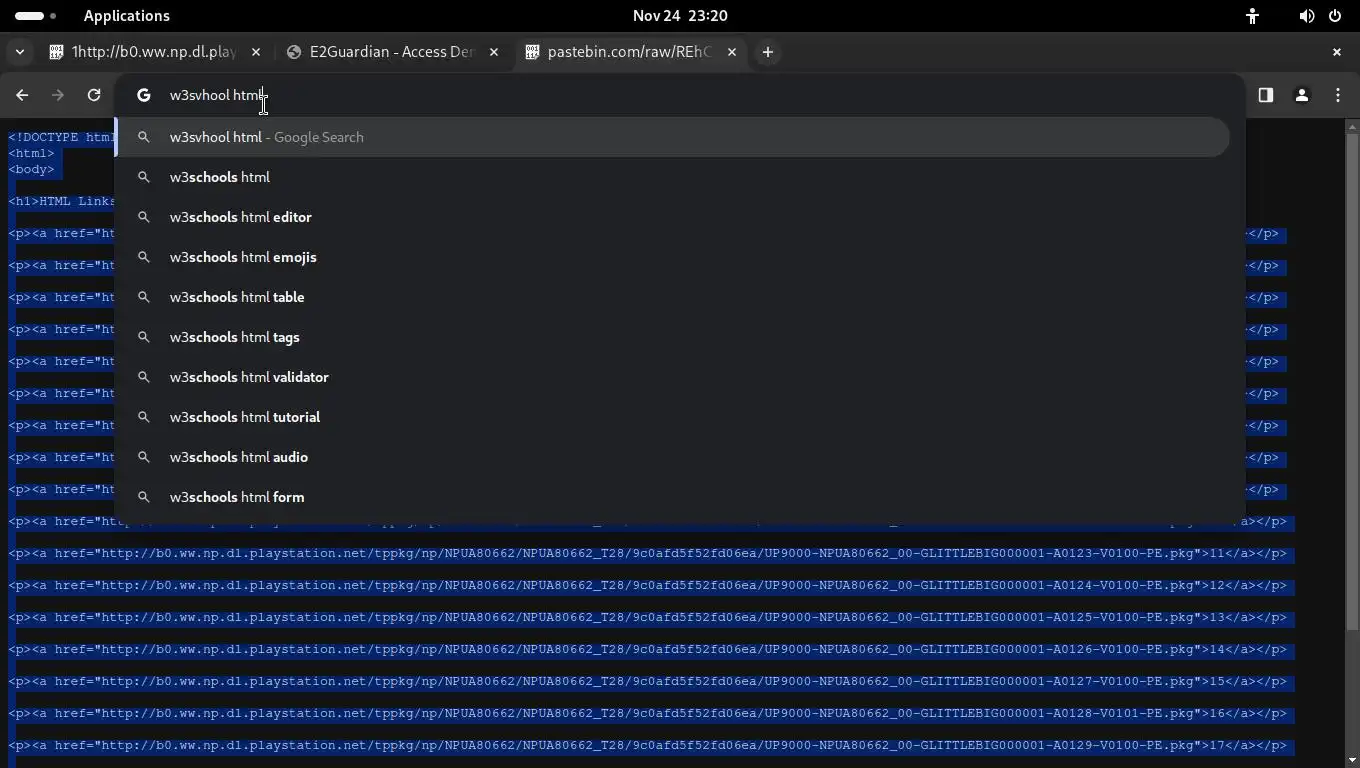Click the source line ending A0129-V0100-PE.pkg 17
1360x768 pixels.
[648, 745]
